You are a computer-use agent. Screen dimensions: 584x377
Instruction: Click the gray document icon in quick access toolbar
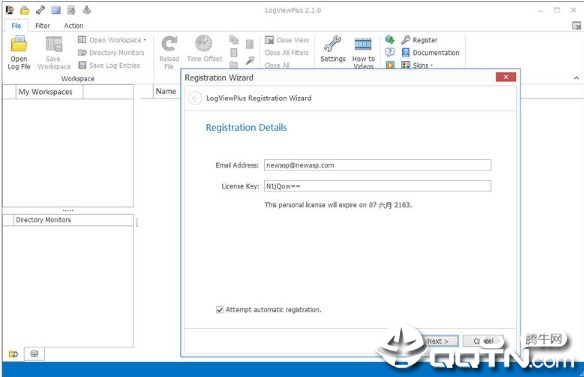tap(71, 10)
